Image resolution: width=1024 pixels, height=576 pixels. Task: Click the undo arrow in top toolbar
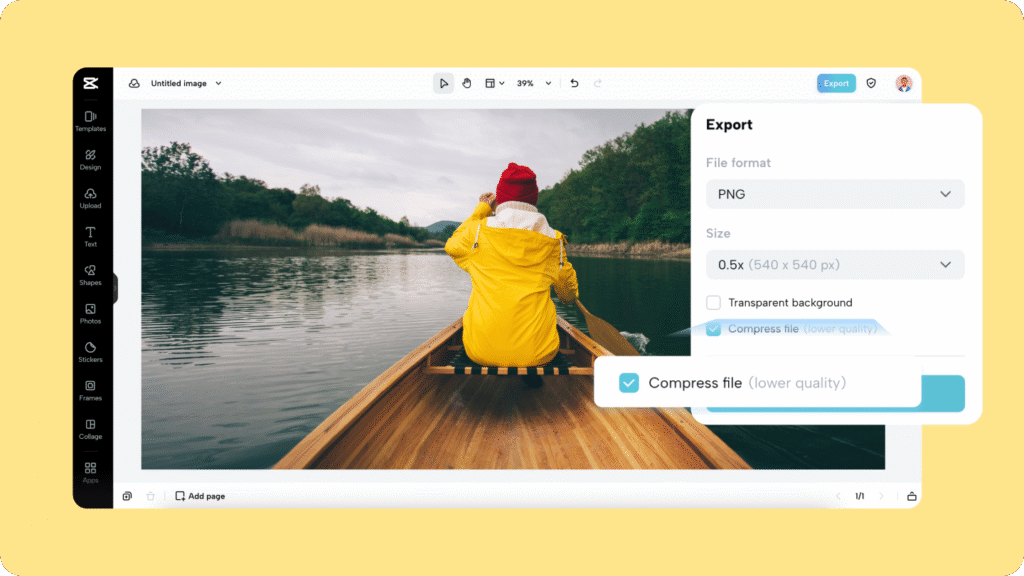pyautogui.click(x=574, y=83)
